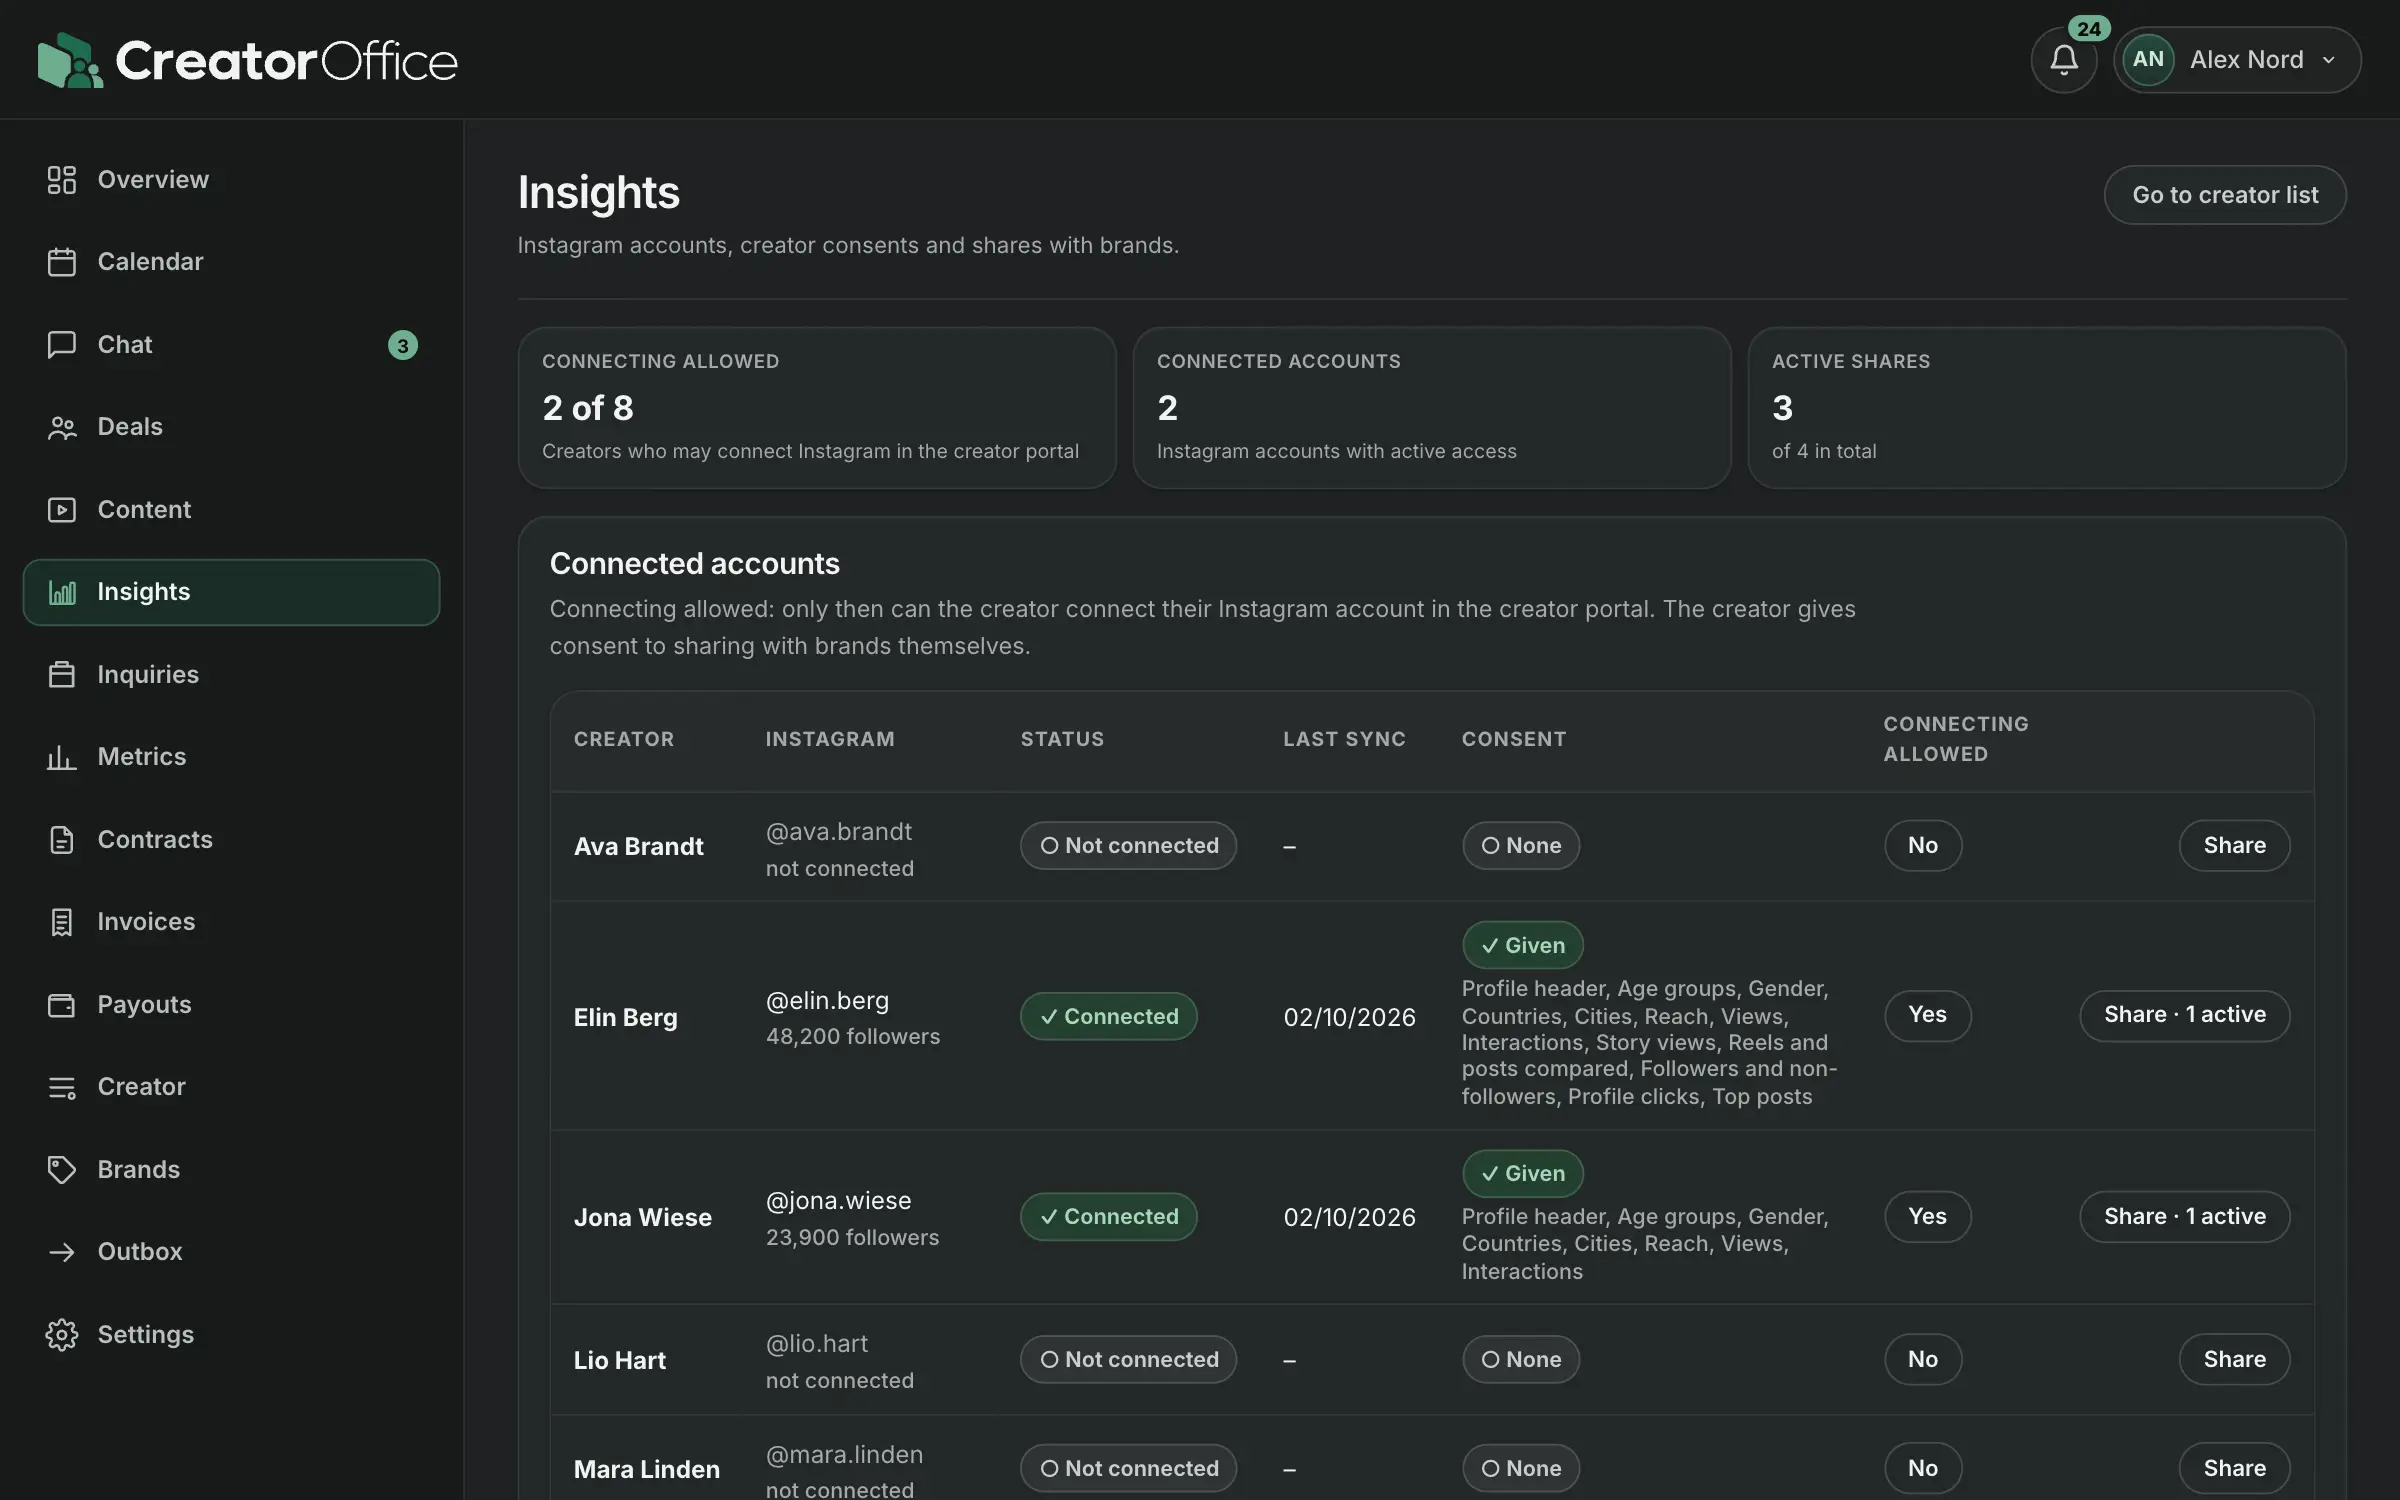Viewport: 2400px width, 1500px height.
Task: Click the Payouts wallet icon
Action: [62, 1005]
